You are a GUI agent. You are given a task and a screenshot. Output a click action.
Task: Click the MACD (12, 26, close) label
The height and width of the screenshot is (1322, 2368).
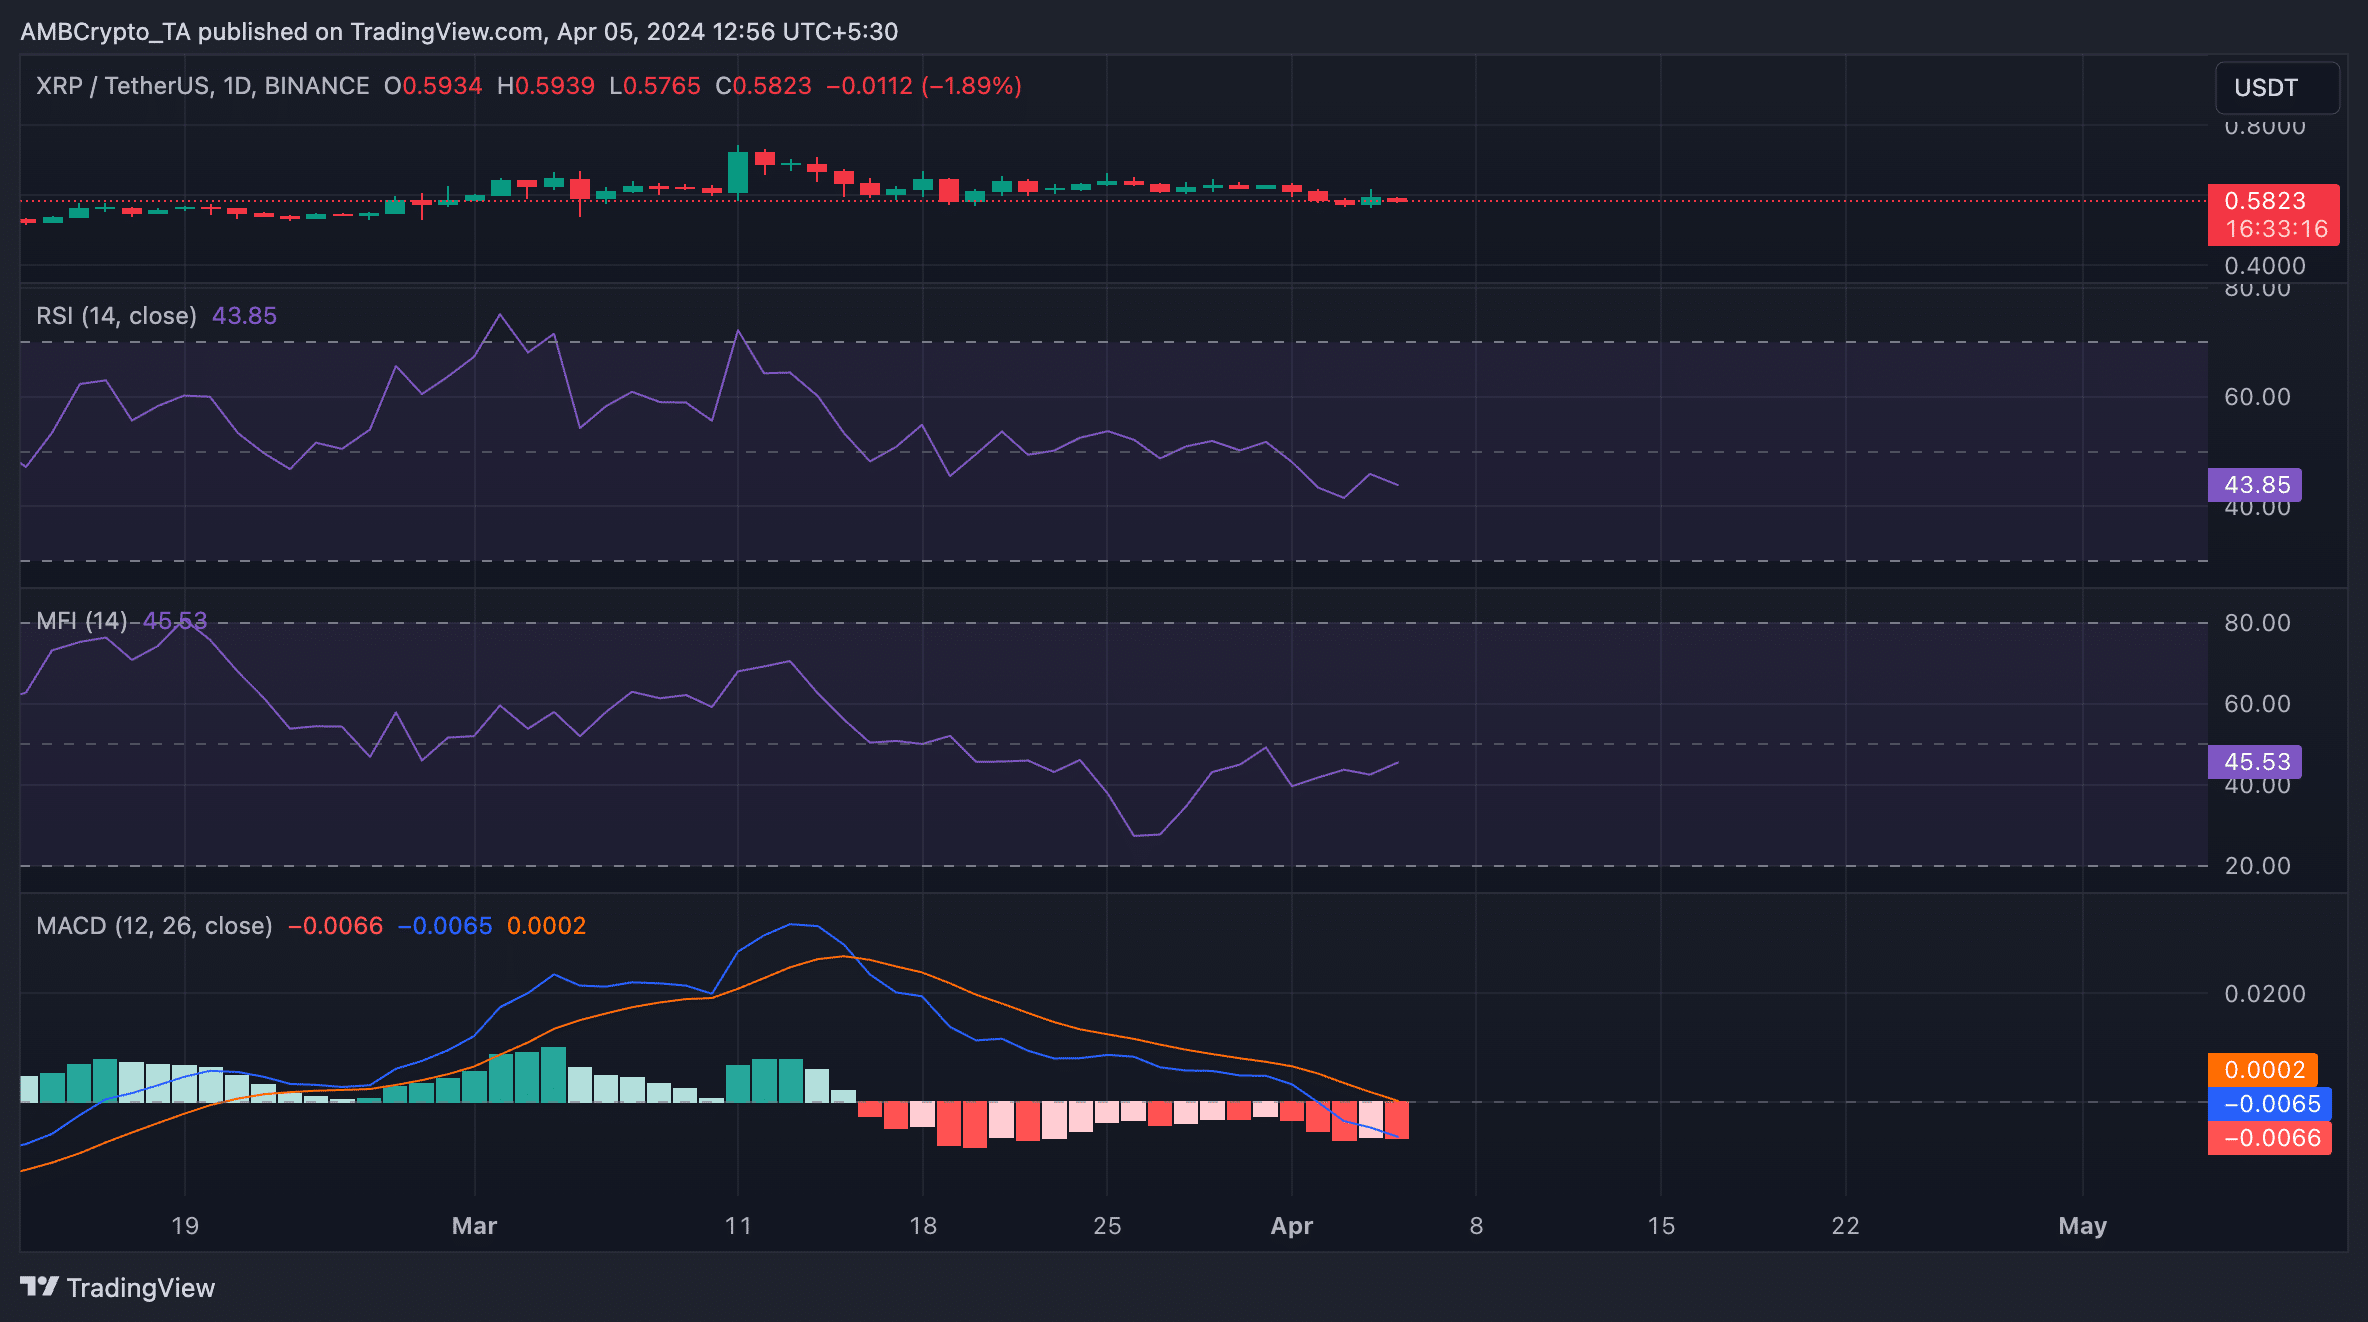click(154, 926)
